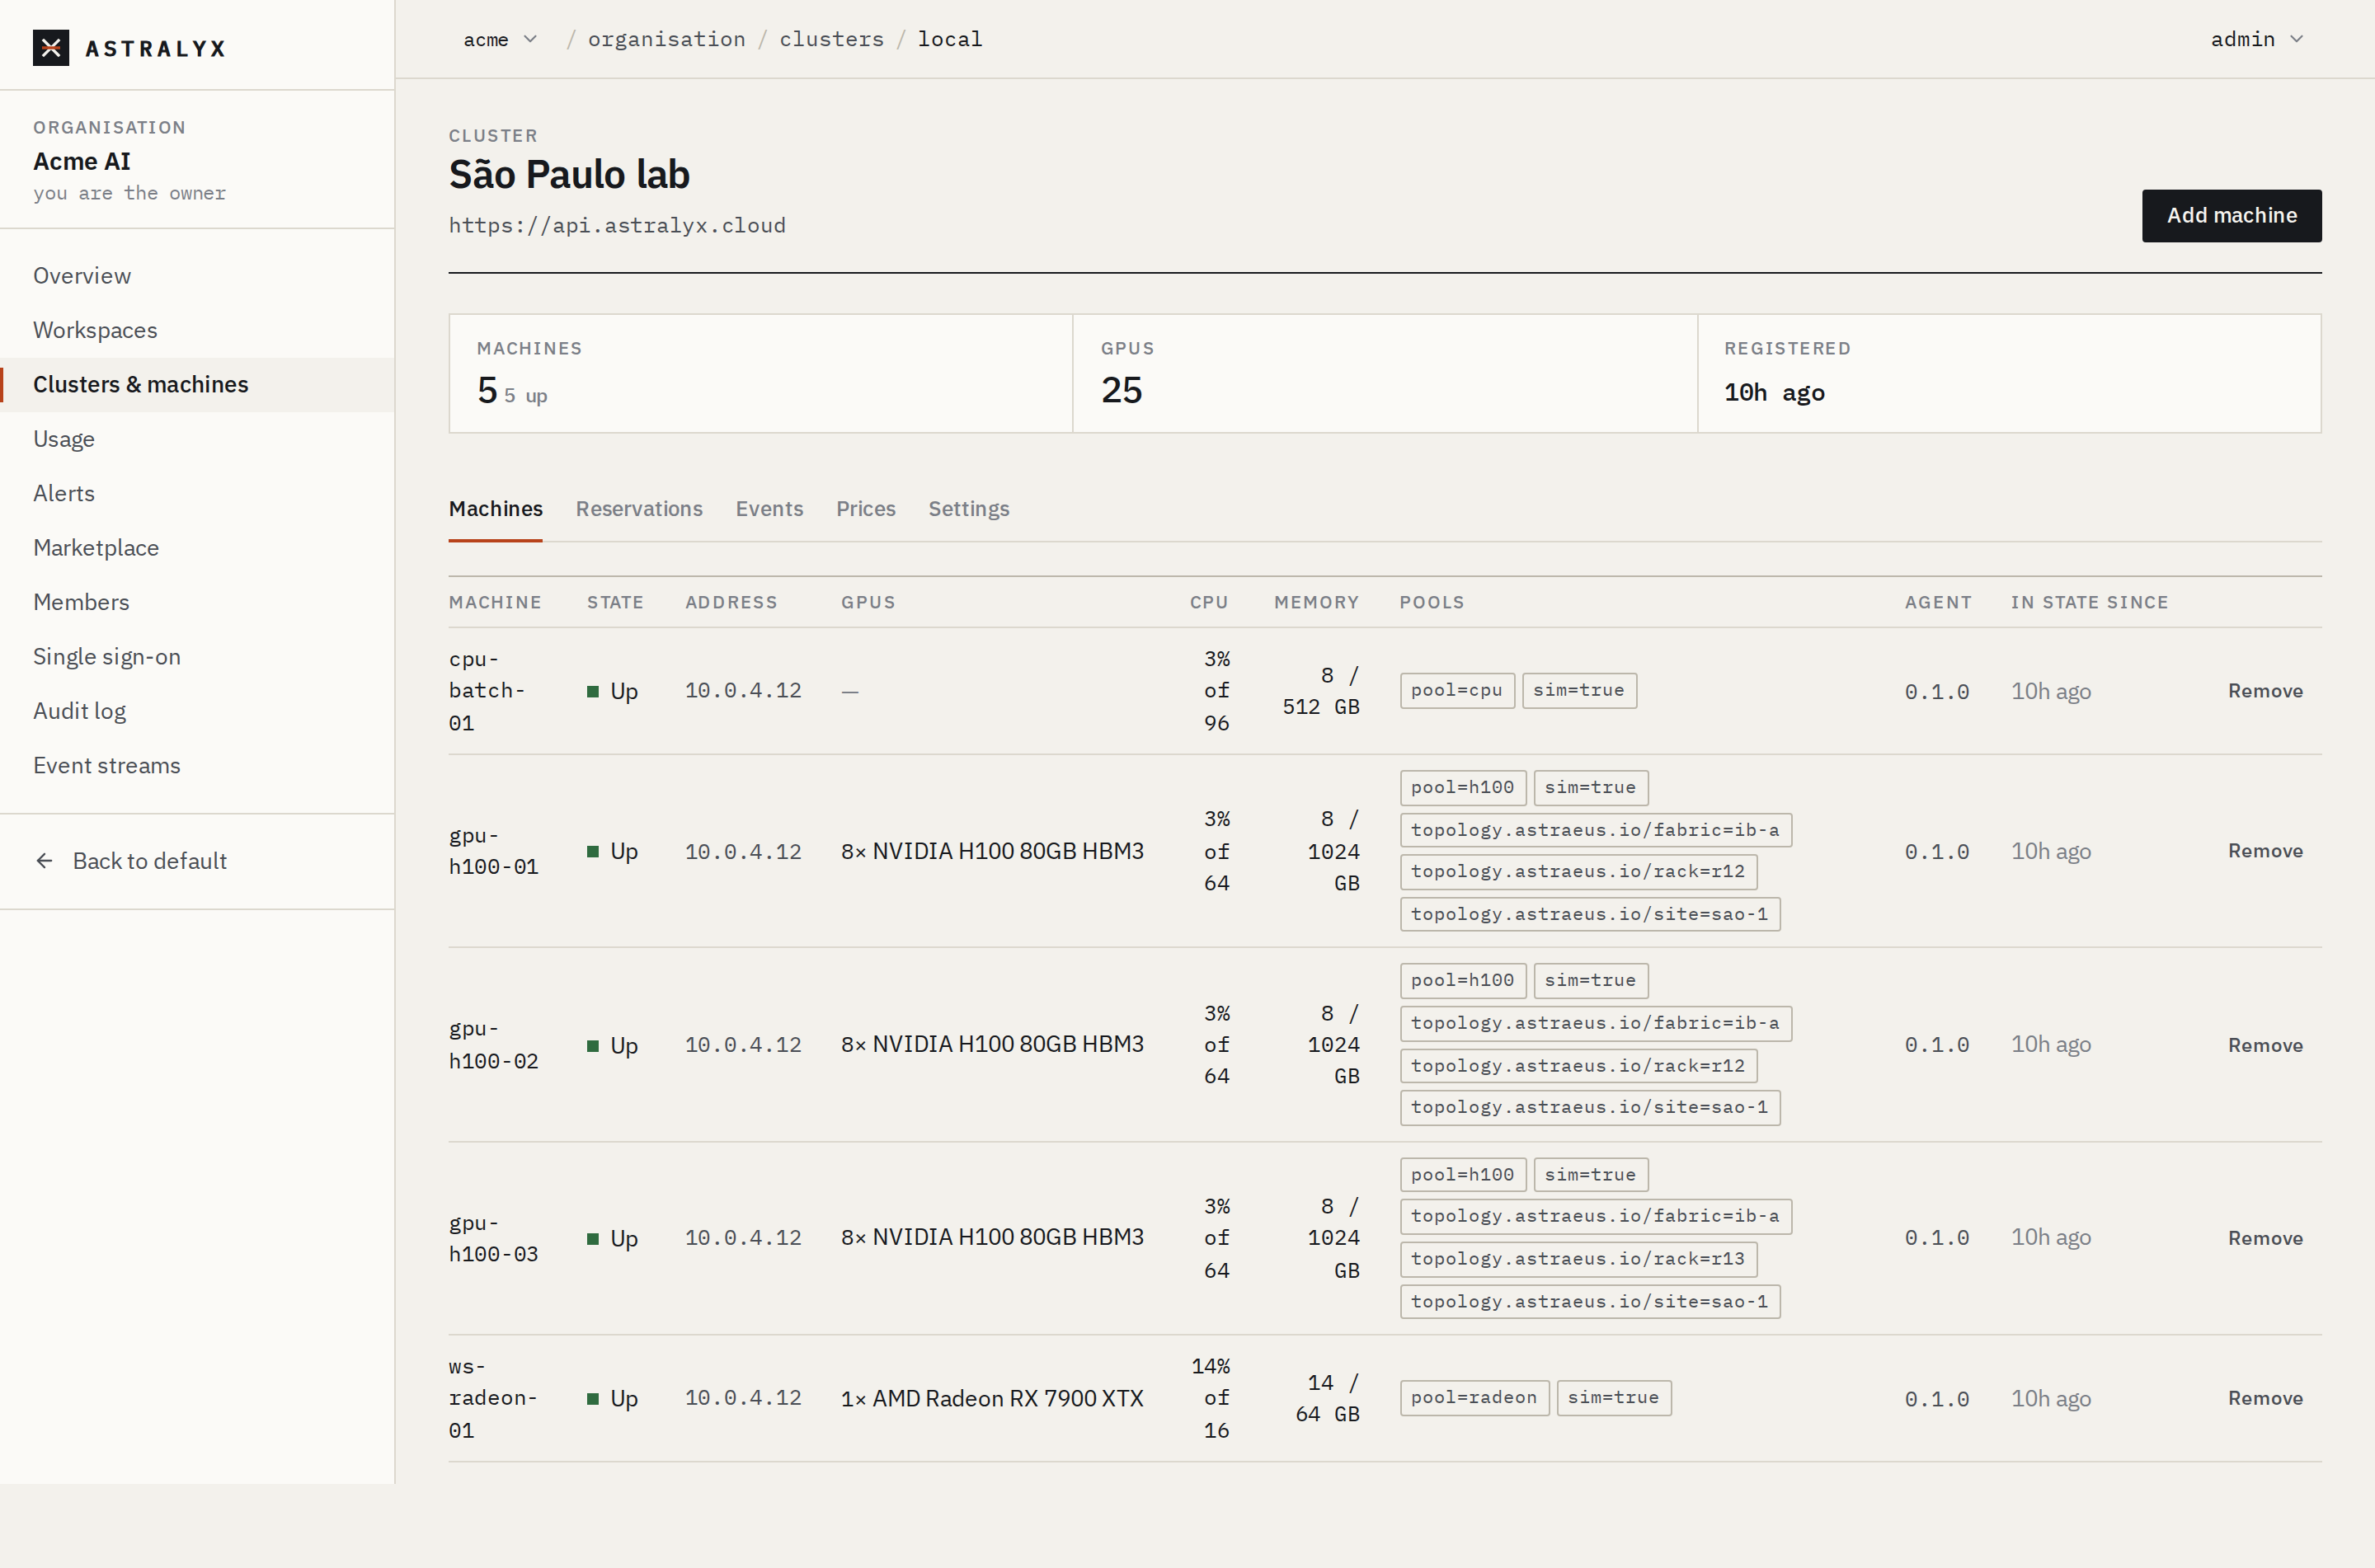2375x1568 pixels.
Task: Go to Usage in the sidebar
Action: (x=197, y=439)
